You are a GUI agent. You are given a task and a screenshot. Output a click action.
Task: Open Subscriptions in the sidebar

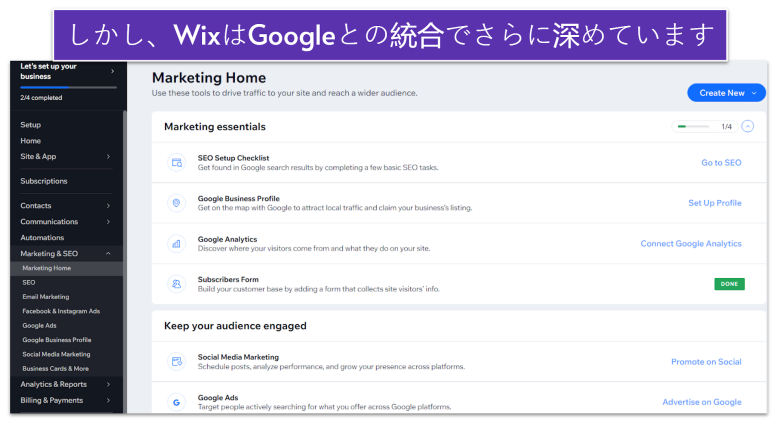pos(44,181)
